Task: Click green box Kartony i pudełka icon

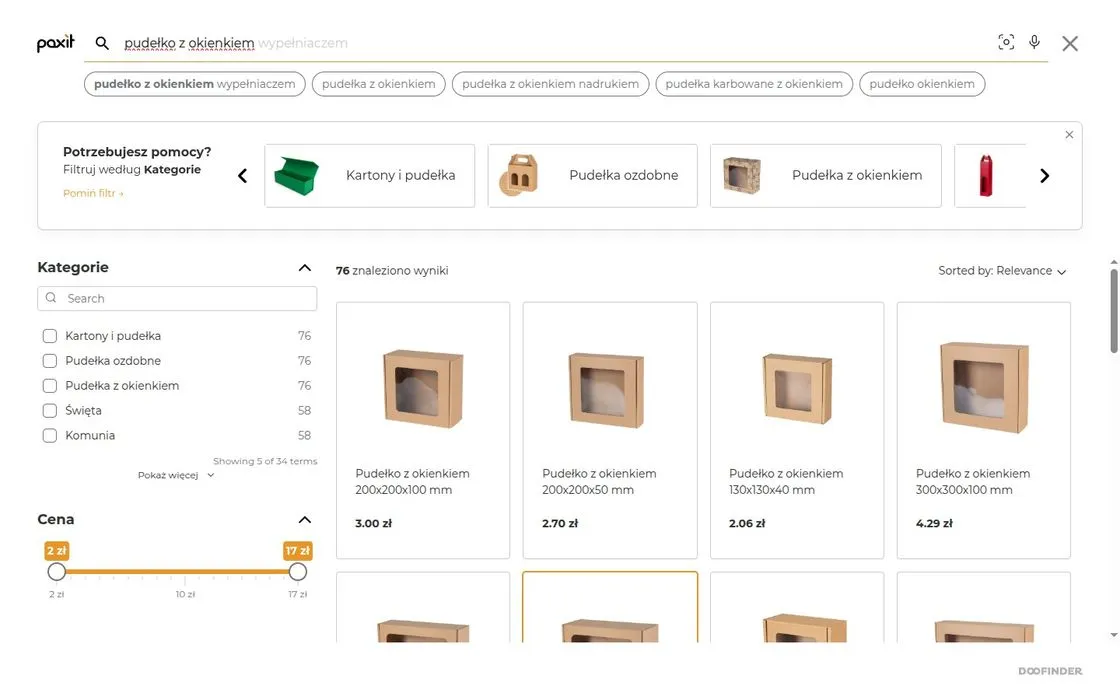Action: tap(296, 176)
